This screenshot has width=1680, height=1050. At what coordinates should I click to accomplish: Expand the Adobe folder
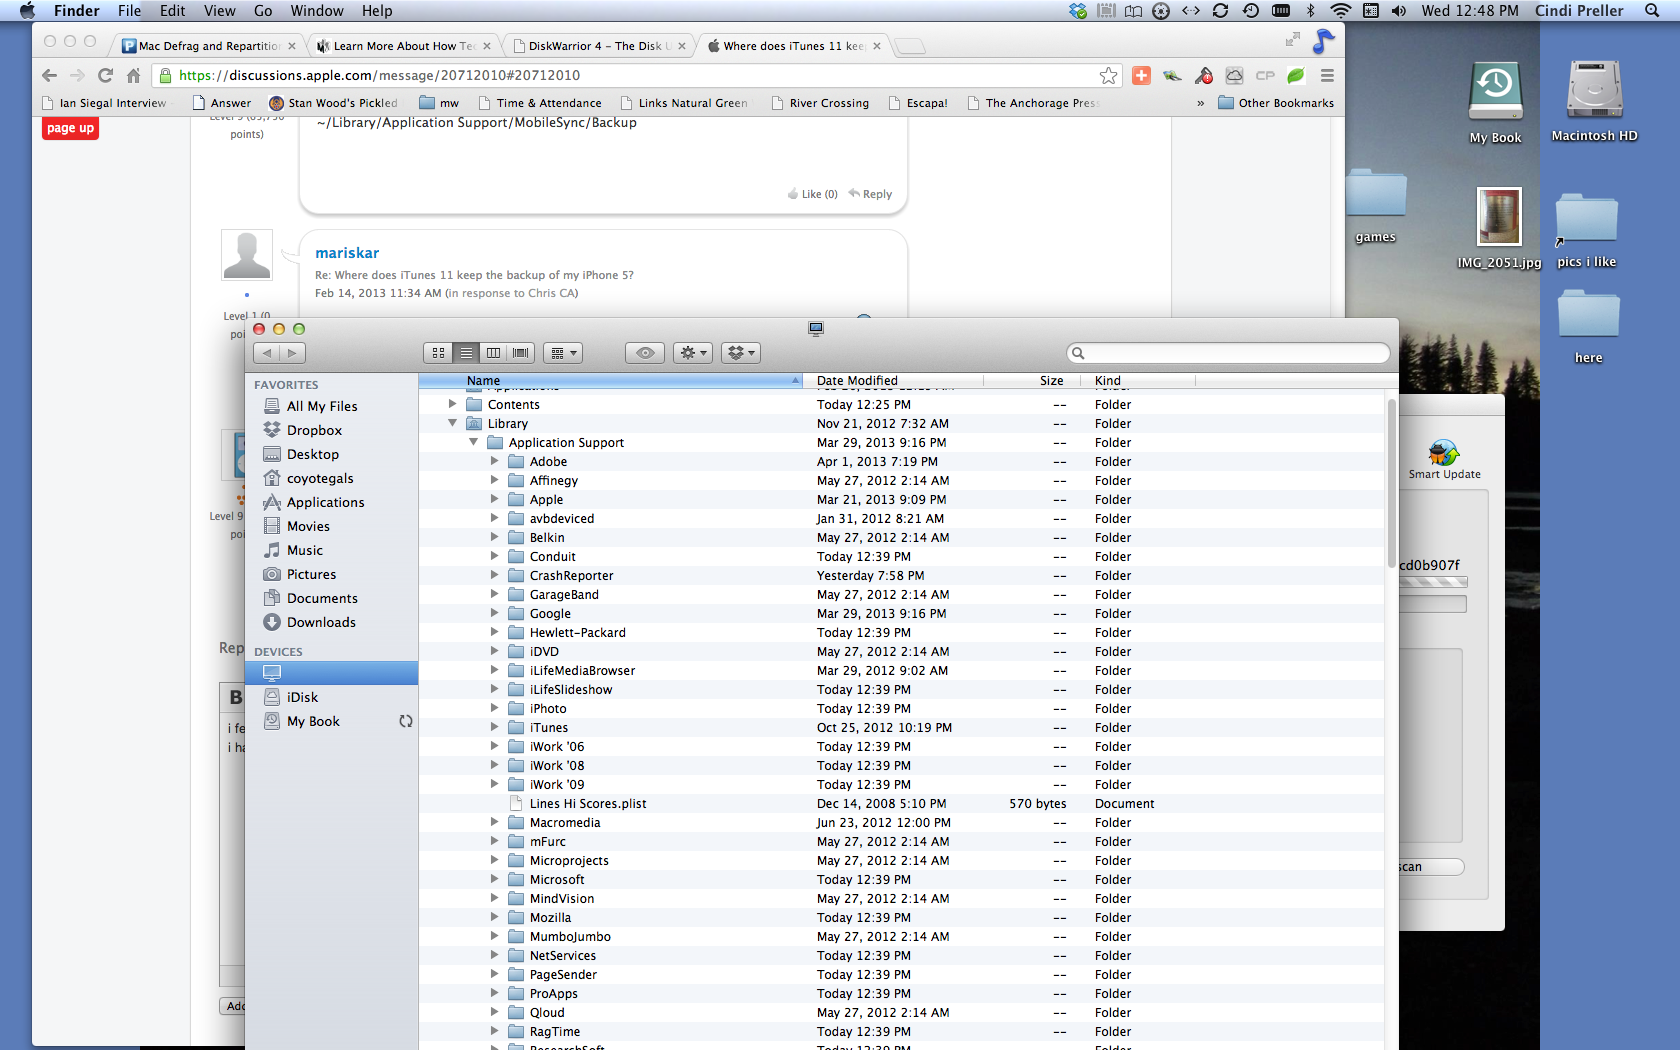(494, 461)
